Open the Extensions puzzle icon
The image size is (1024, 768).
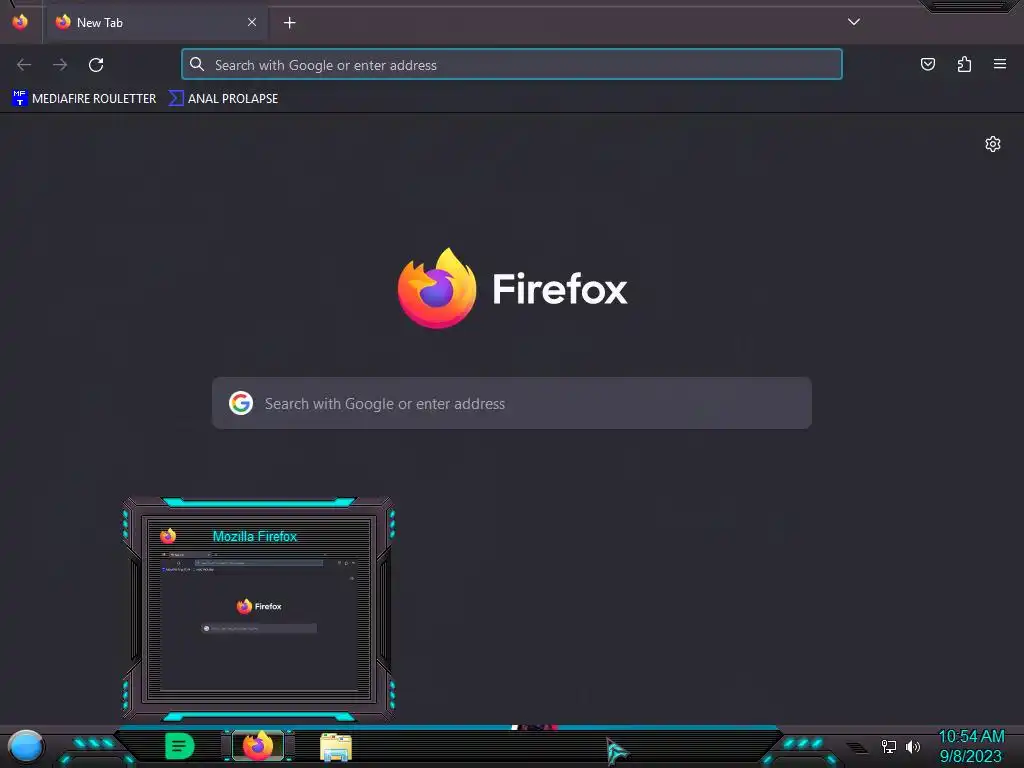(964, 64)
